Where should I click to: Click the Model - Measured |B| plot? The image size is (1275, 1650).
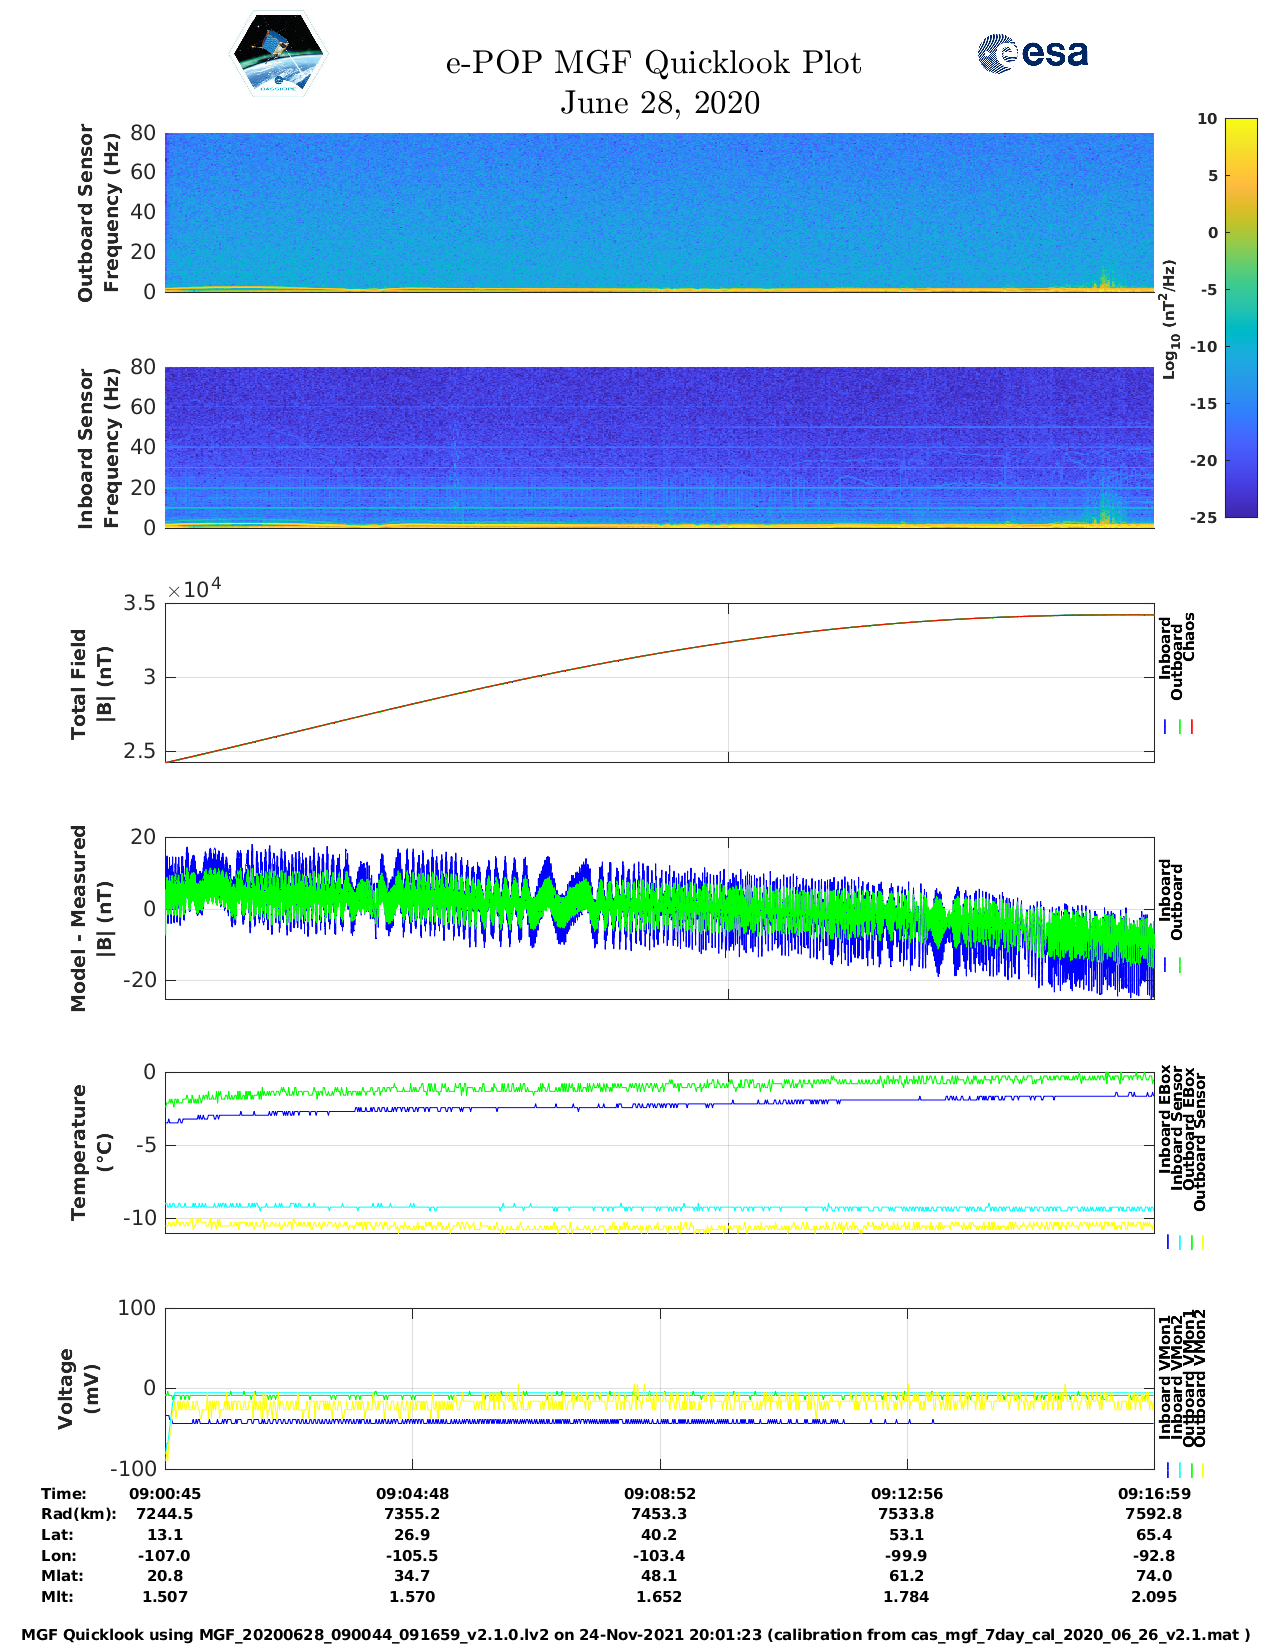pyautogui.click(x=659, y=916)
